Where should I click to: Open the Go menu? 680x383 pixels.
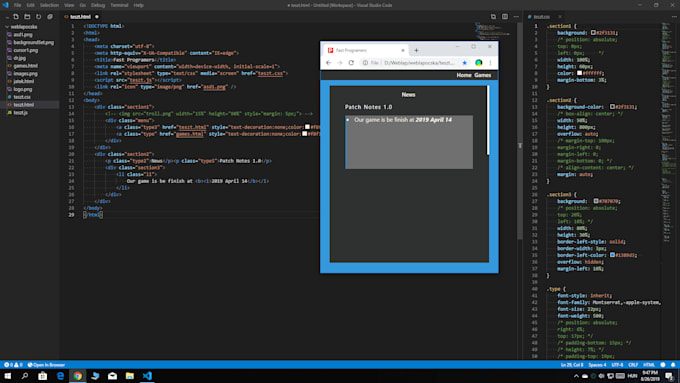(x=82, y=5)
